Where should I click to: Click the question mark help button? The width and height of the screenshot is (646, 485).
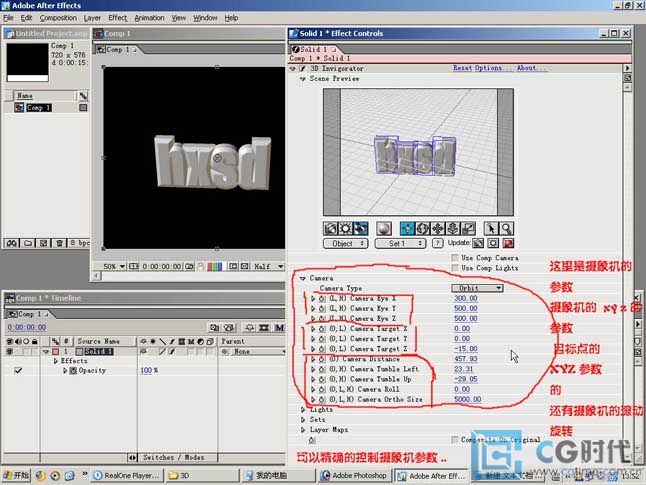coord(437,243)
